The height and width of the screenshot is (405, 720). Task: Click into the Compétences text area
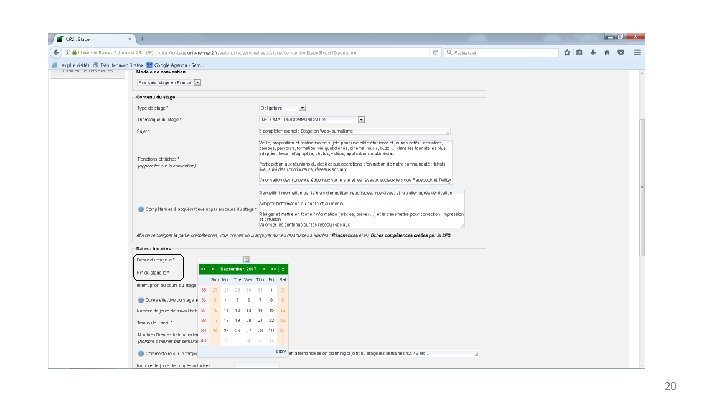click(x=361, y=209)
